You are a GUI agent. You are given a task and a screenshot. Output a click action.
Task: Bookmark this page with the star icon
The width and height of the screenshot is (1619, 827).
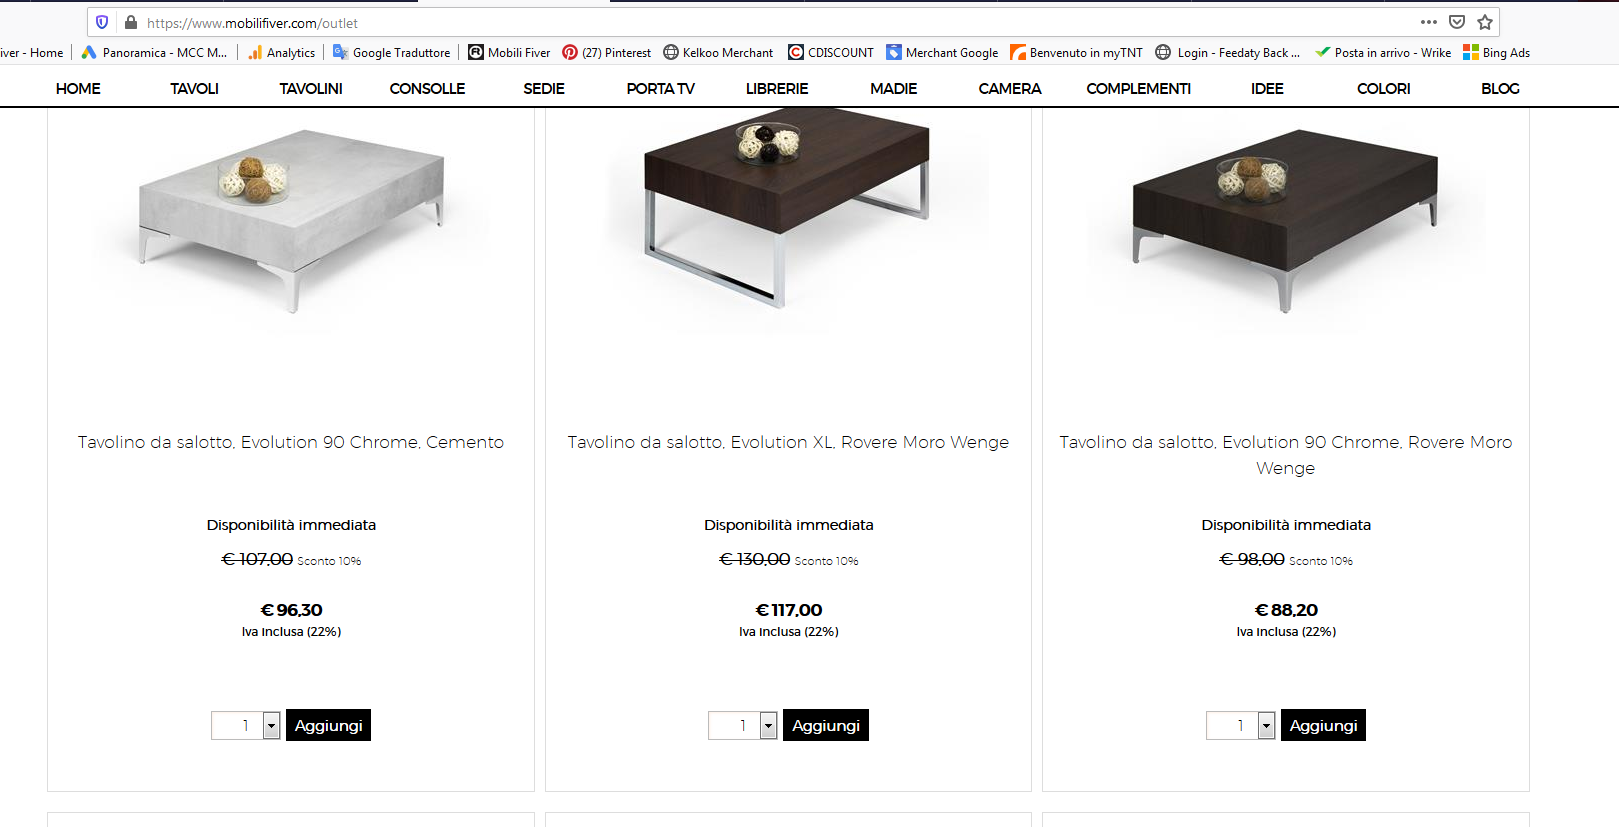[x=1485, y=22]
